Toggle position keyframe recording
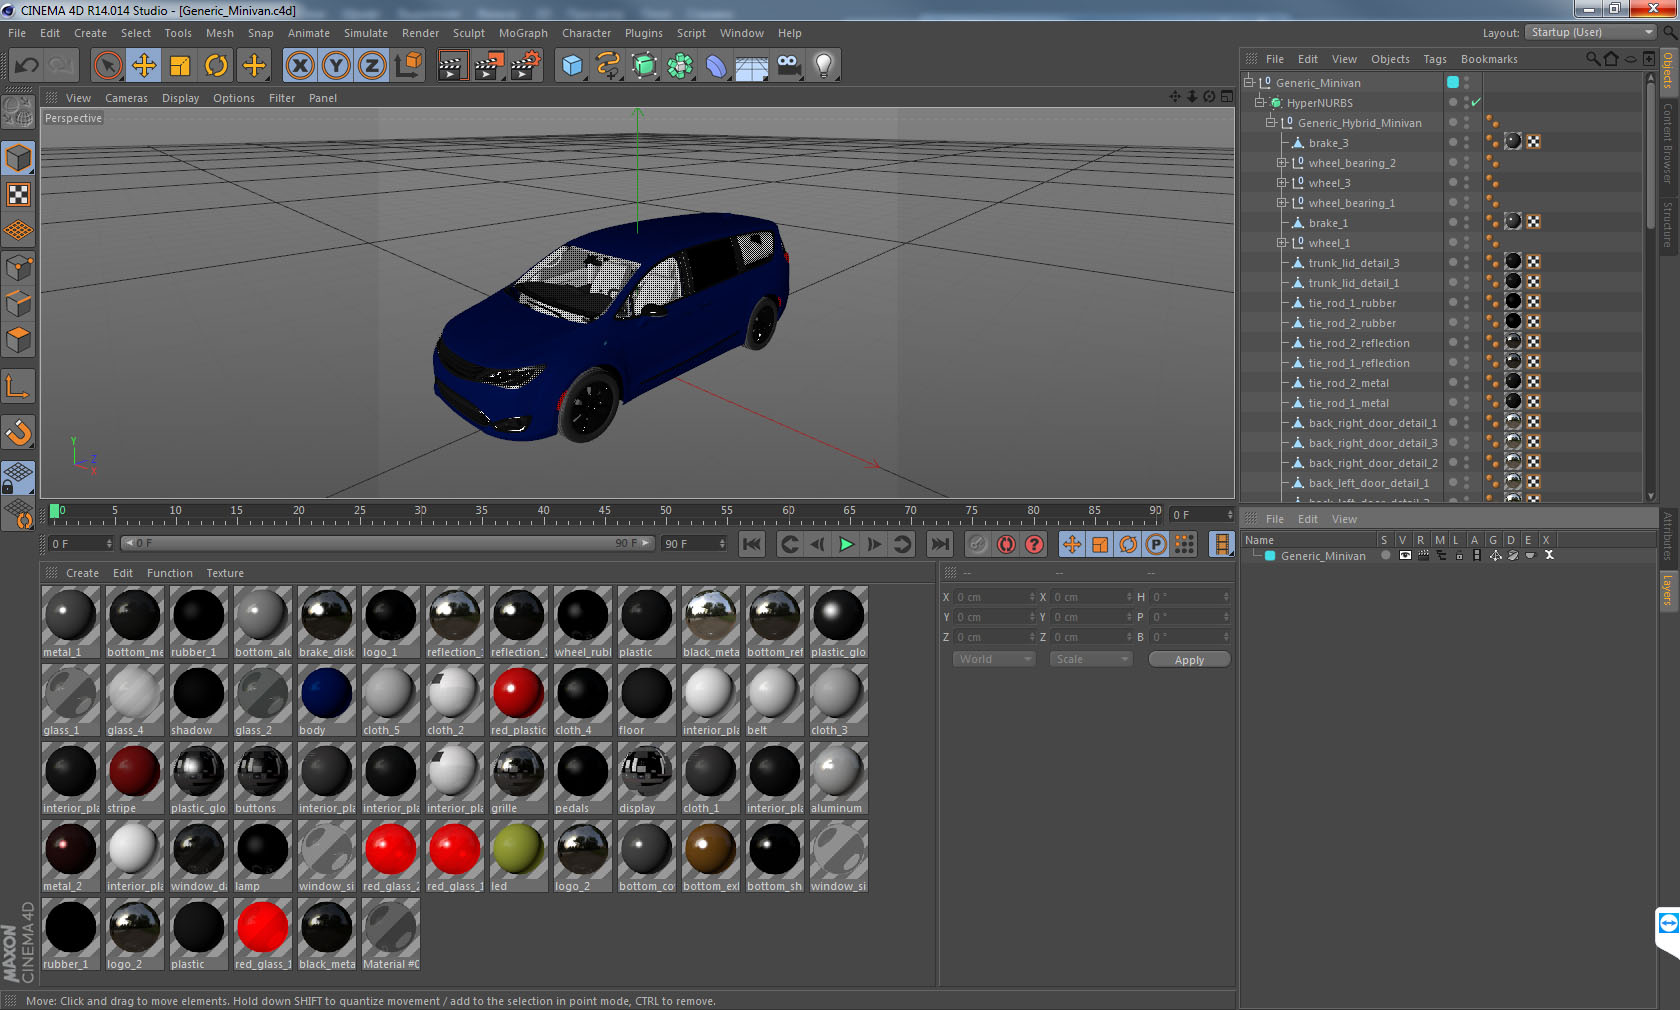Screen dimensions: 1680x1010 coord(1072,544)
